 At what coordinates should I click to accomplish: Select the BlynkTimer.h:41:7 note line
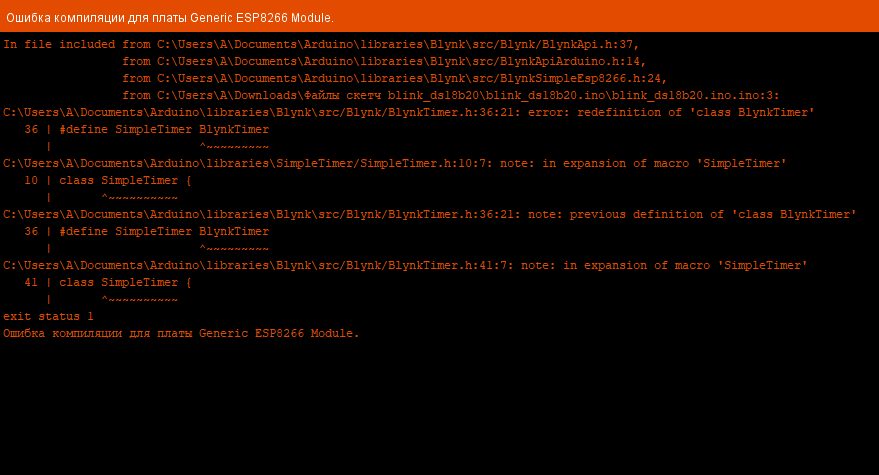tap(405, 266)
